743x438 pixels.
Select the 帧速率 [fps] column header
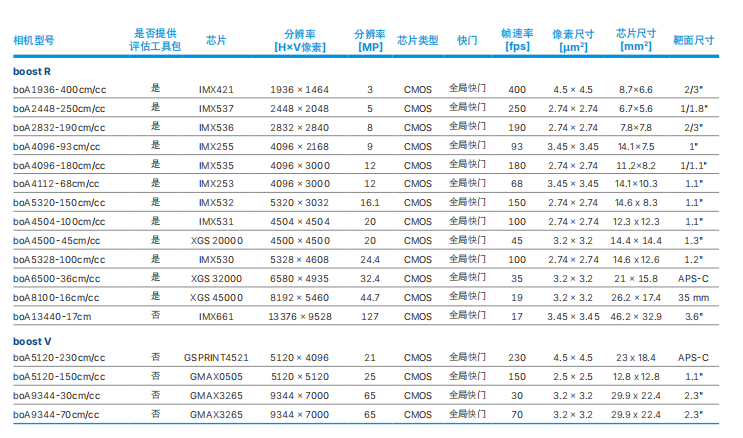(516, 40)
